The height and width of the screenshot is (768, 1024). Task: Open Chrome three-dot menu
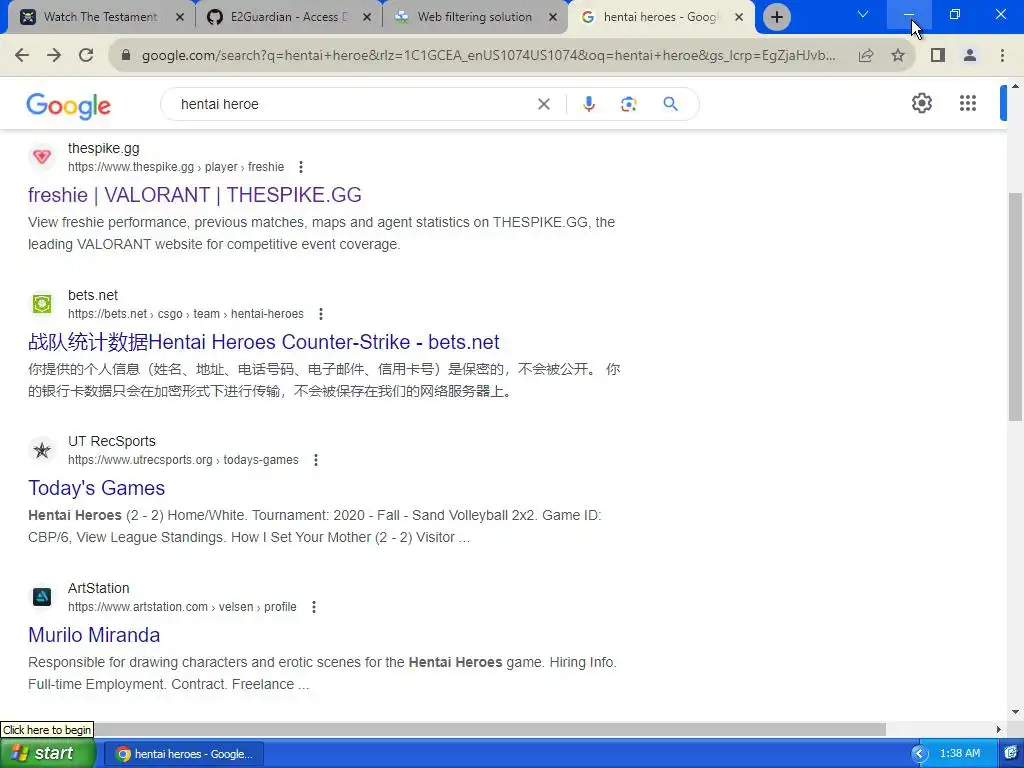point(1002,56)
